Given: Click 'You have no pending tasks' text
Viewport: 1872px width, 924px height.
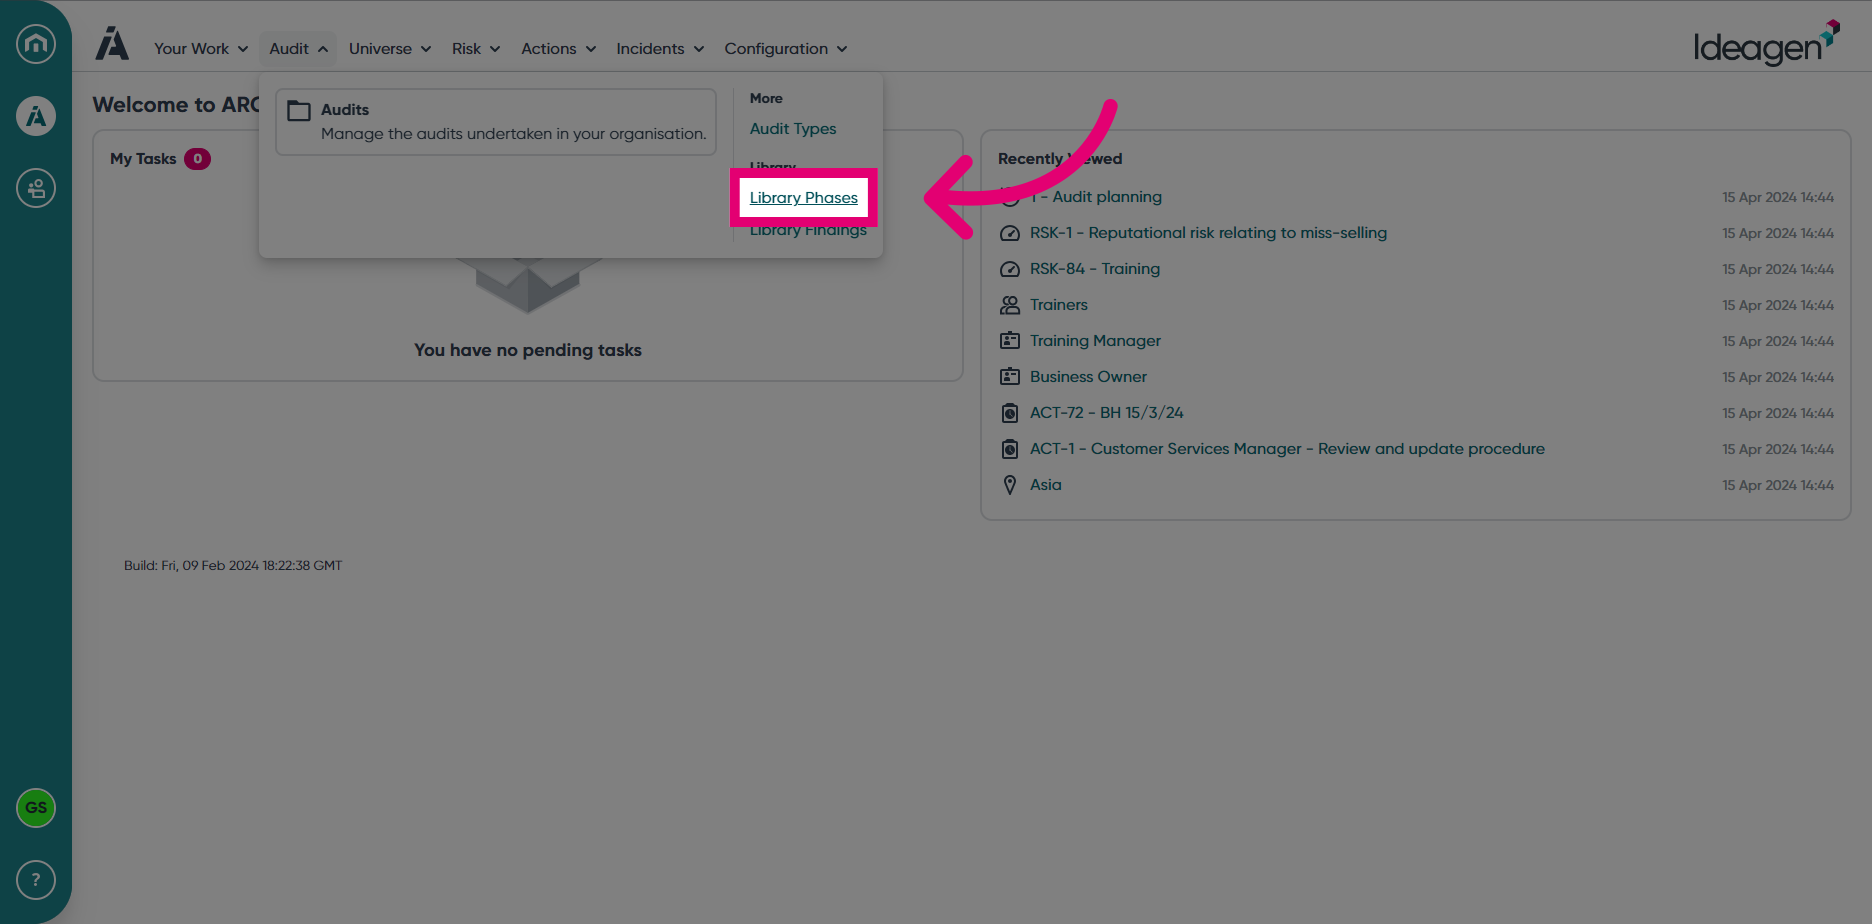Looking at the screenshot, I should pyautogui.click(x=528, y=350).
